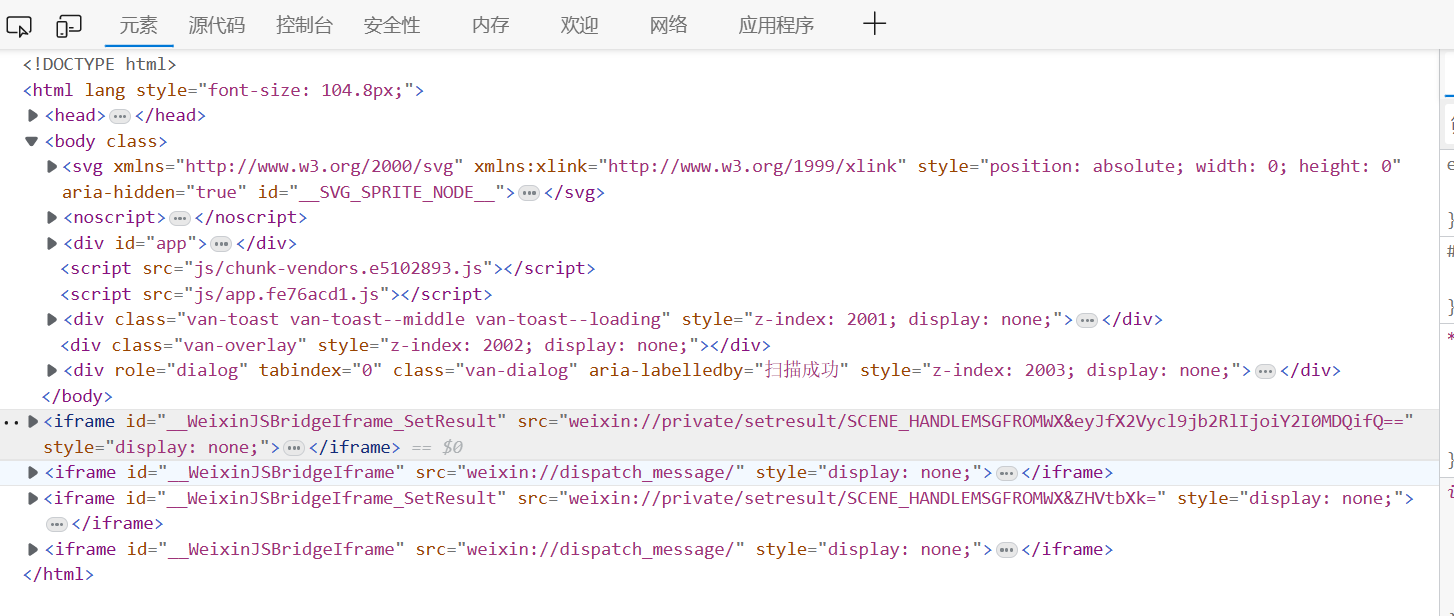Expand the last WeixinJSBridgeIframe element
The width and height of the screenshot is (1454, 616).
31,548
